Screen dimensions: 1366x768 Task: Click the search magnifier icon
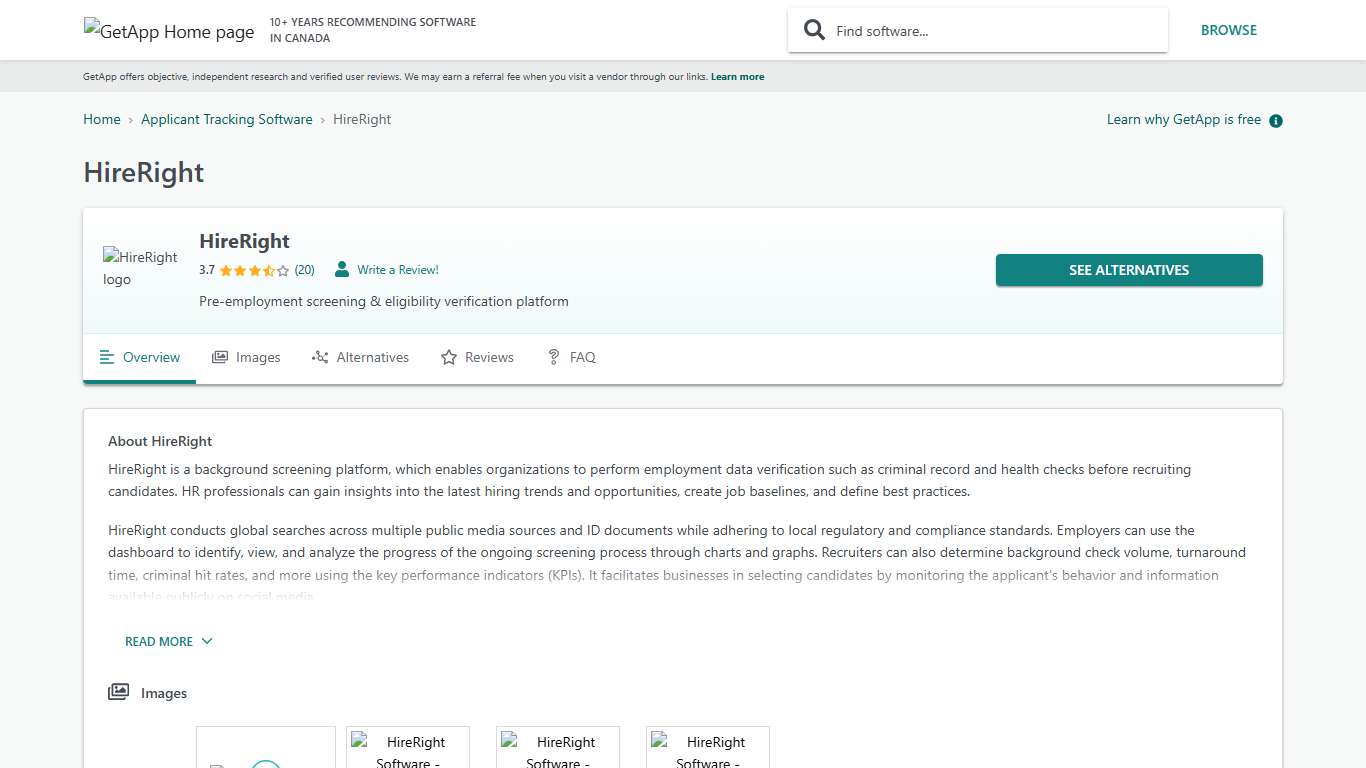point(814,30)
